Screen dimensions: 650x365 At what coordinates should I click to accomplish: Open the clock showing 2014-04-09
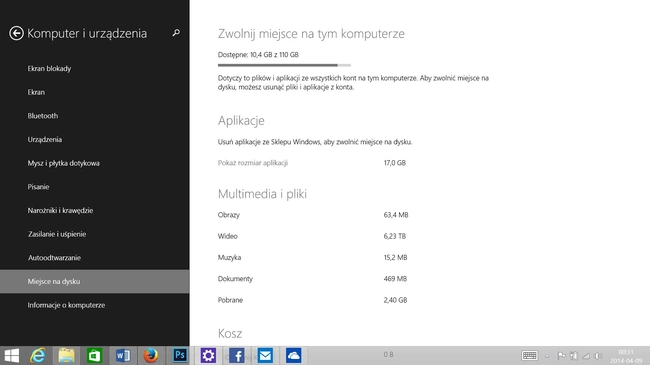coord(626,356)
